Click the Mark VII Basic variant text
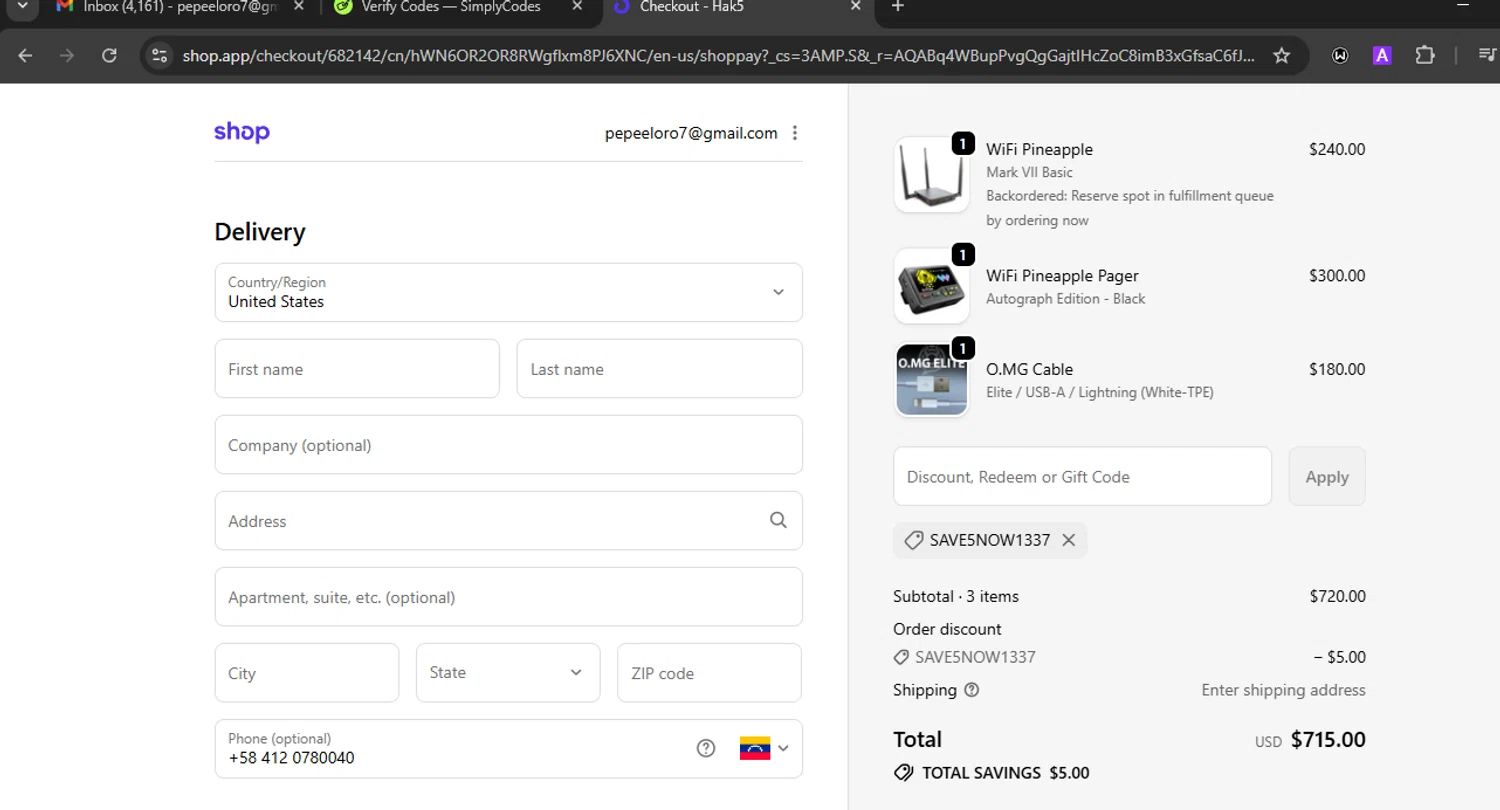This screenshot has width=1500, height=810. pyautogui.click(x=1029, y=172)
